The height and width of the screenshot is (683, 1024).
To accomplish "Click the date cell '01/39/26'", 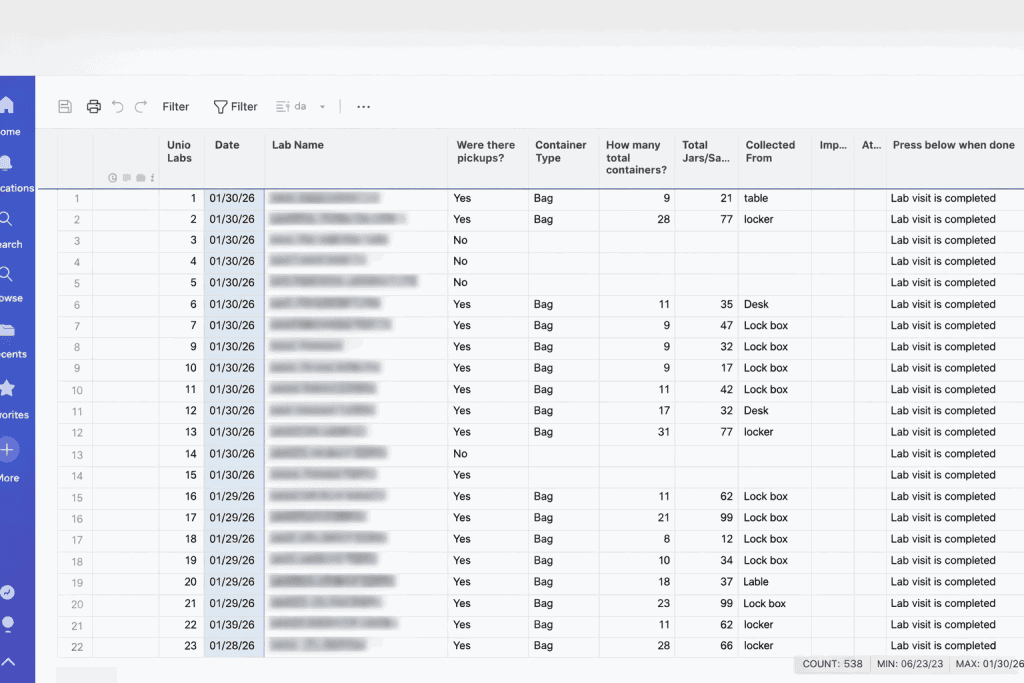I will pyautogui.click(x=234, y=625).
